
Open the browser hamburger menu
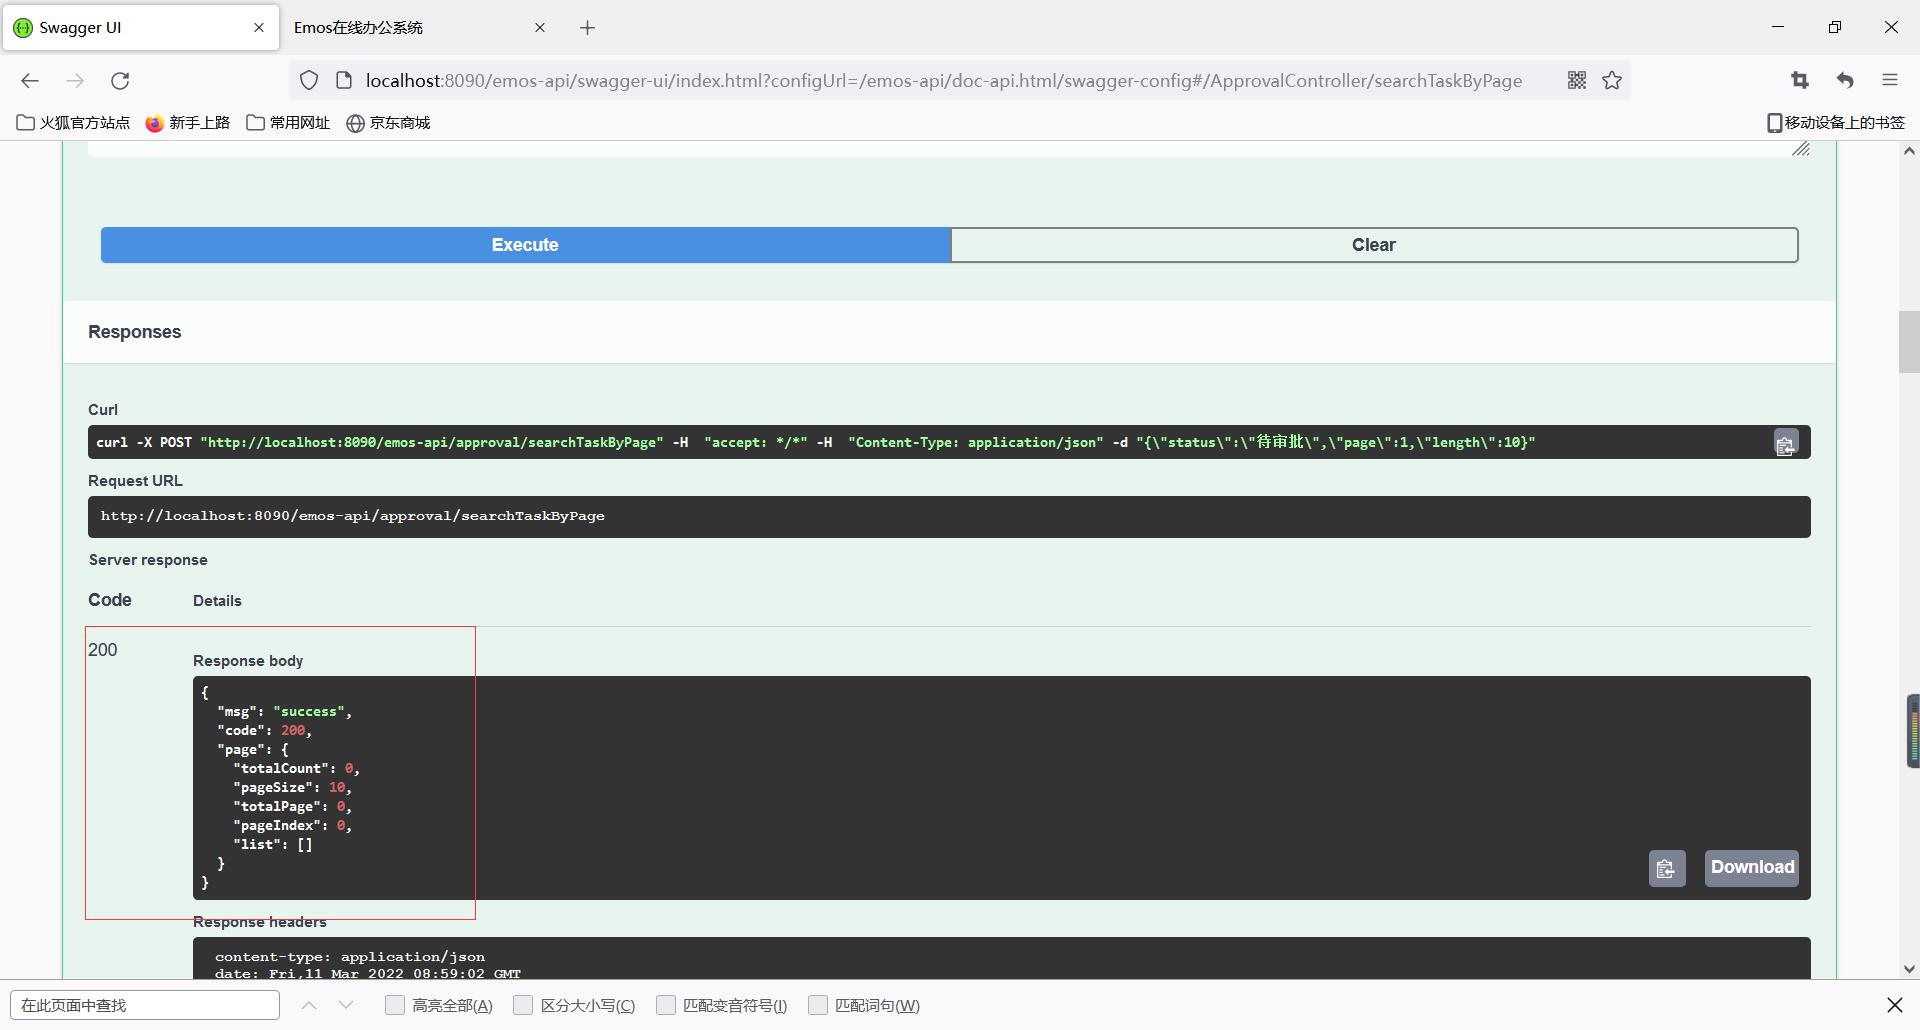pos(1890,81)
